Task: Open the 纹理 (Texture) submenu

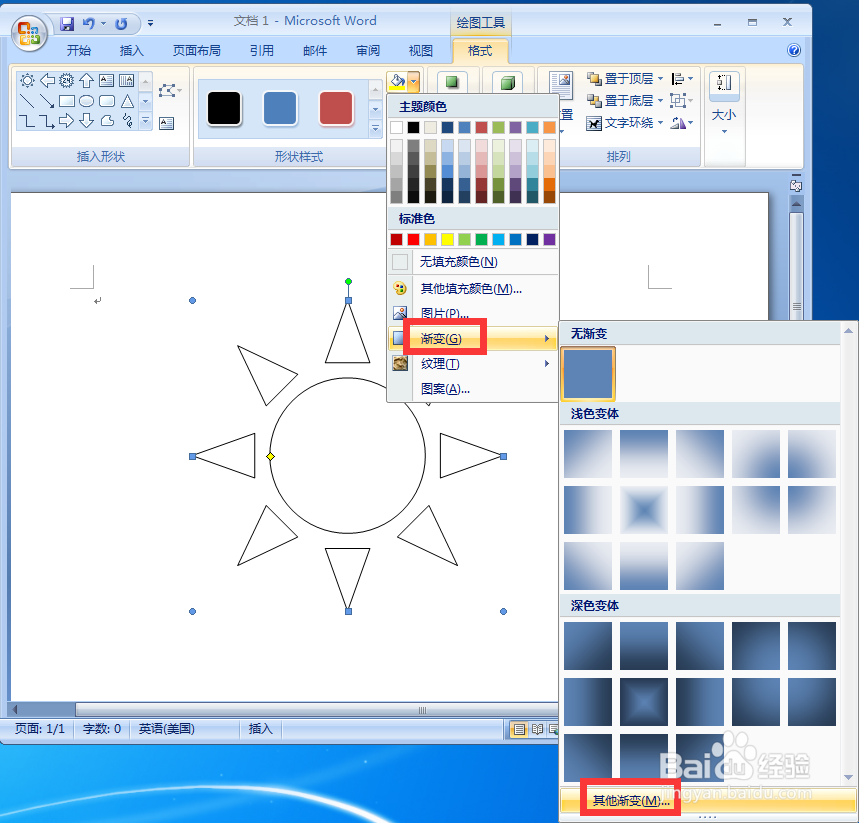Action: (x=473, y=364)
